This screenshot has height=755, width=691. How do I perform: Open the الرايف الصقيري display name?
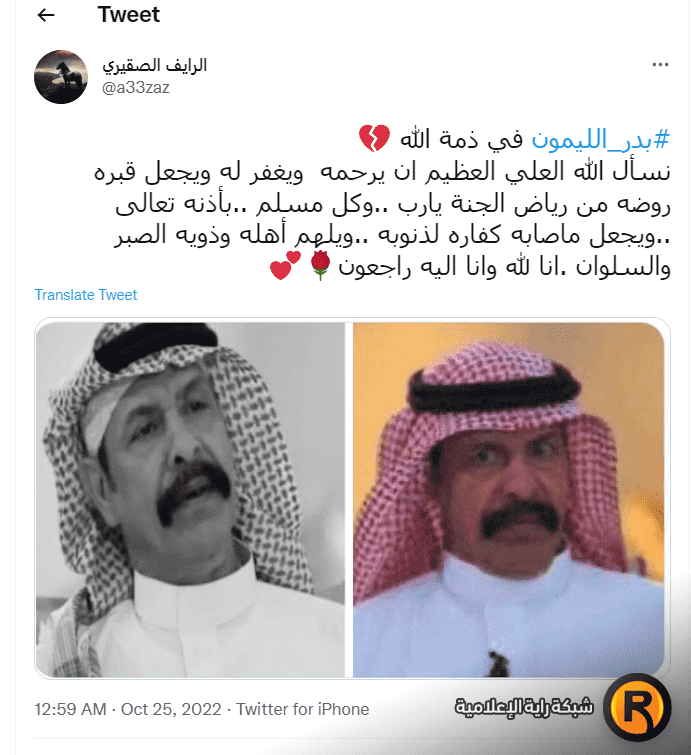[155, 65]
